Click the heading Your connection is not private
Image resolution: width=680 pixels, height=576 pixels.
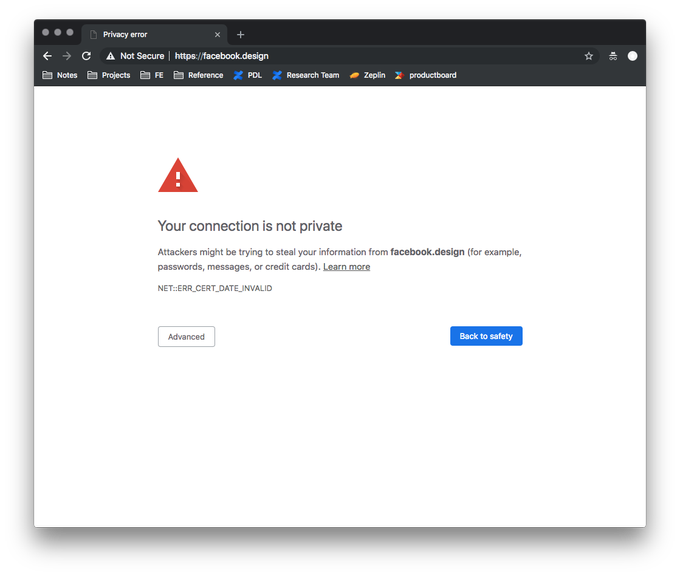pos(250,226)
